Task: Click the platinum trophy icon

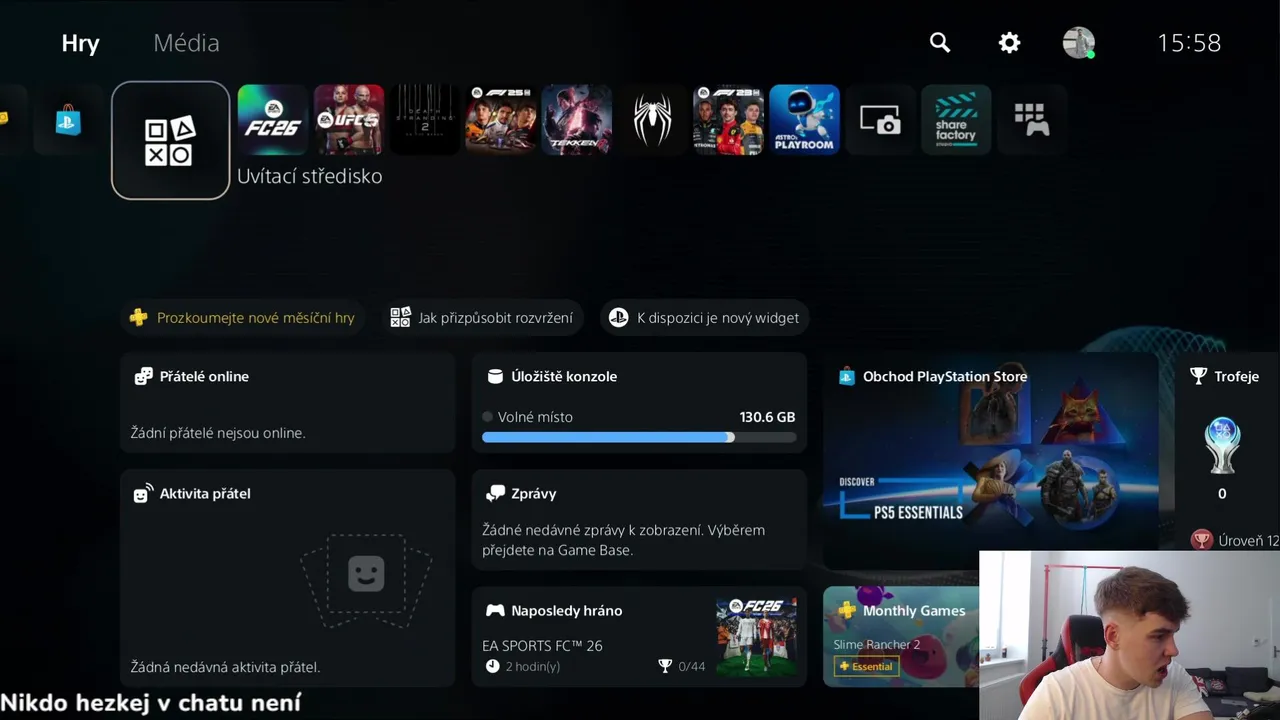Action: click(1222, 445)
